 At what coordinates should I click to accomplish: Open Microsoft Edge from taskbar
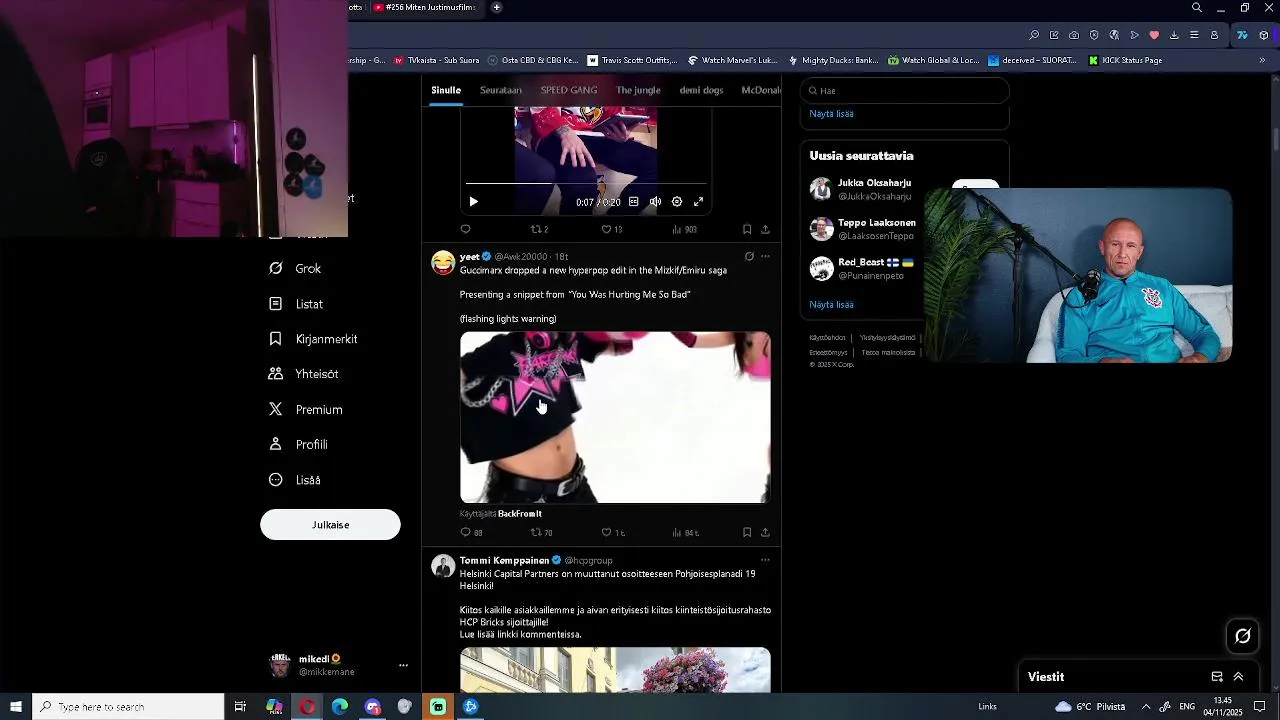(x=340, y=706)
